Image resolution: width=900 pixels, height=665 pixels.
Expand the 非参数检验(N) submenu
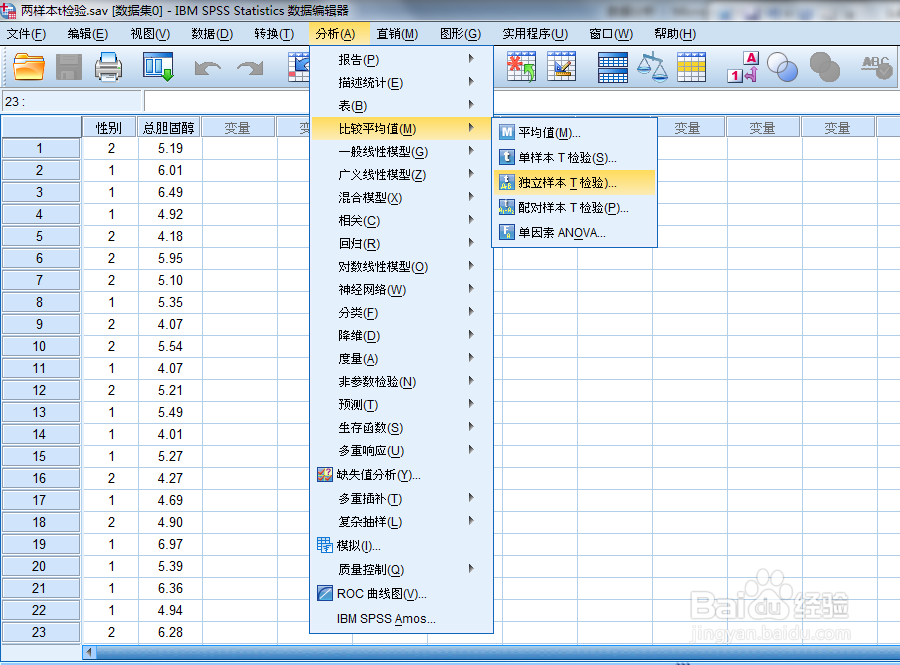402,382
